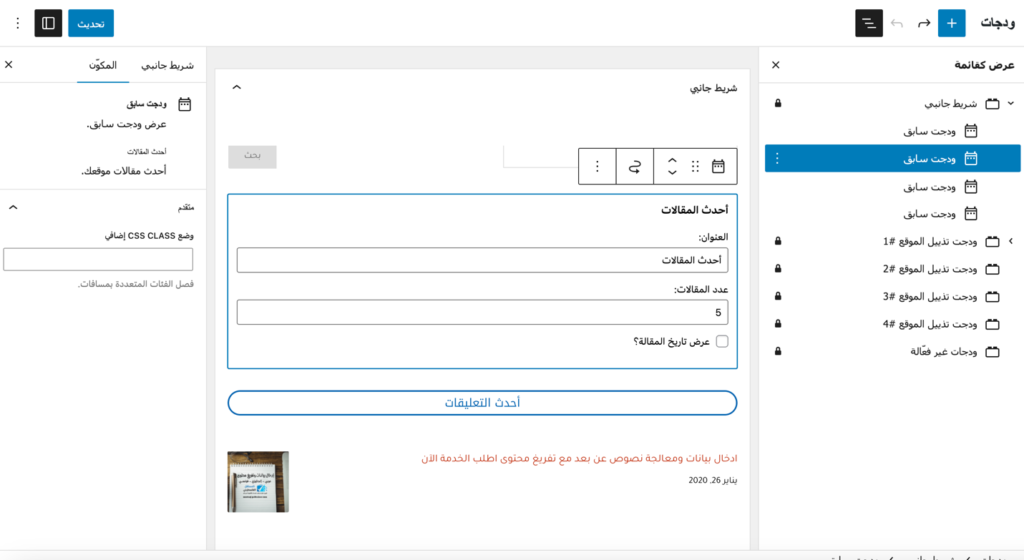Move block down with the down chevron
This screenshot has height=560, width=1024.
click(x=672, y=173)
